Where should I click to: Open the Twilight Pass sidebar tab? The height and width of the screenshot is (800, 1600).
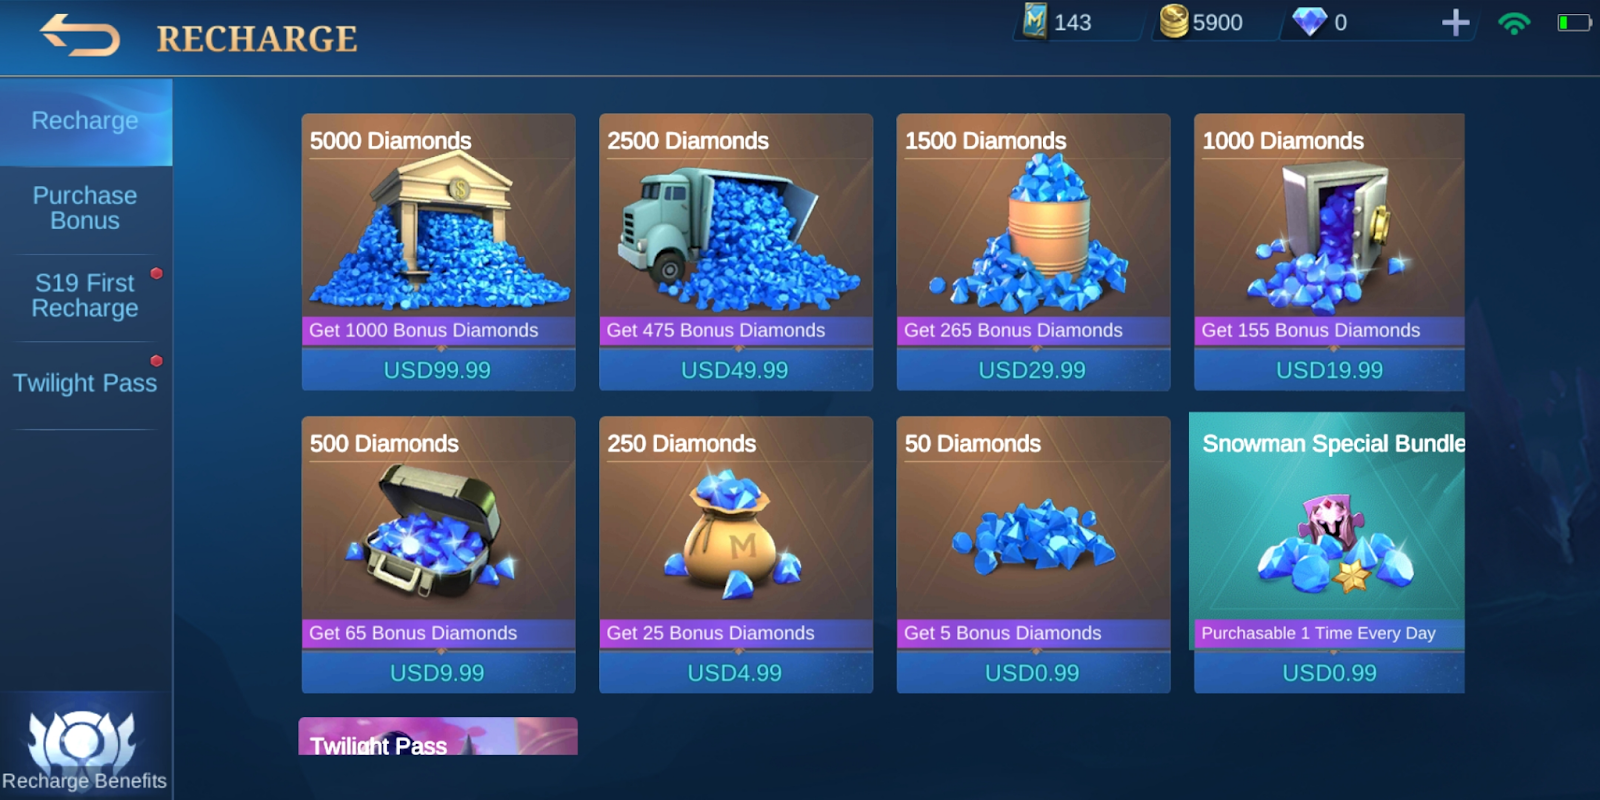coord(86,383)
